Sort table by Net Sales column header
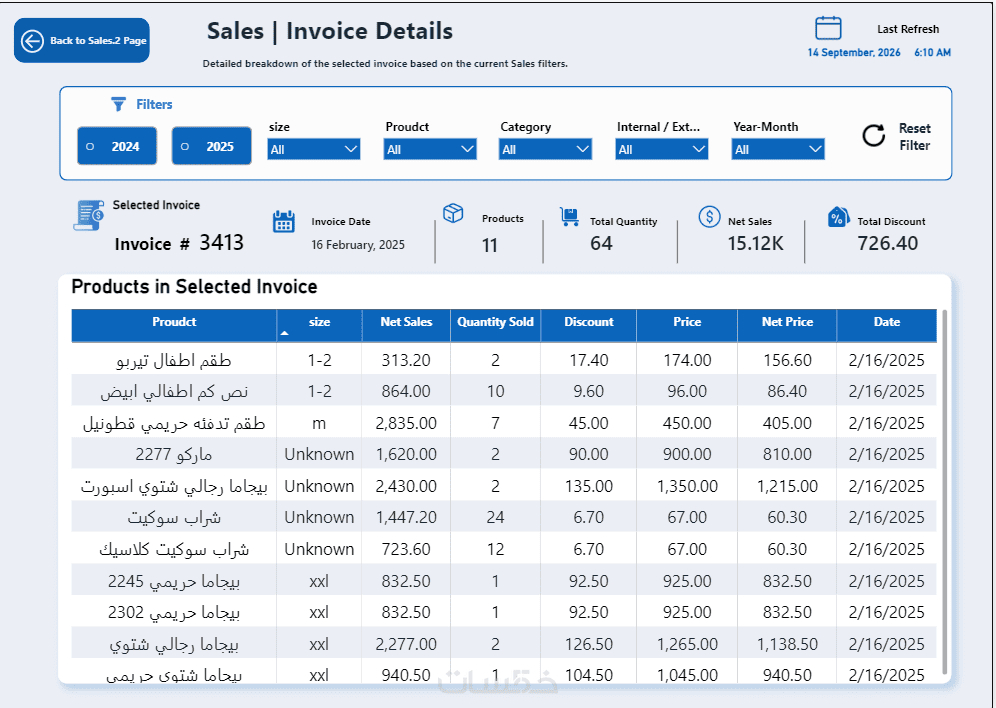Viewport: 996px width, 708px height. pyautogui.click(x=406, y=322)
